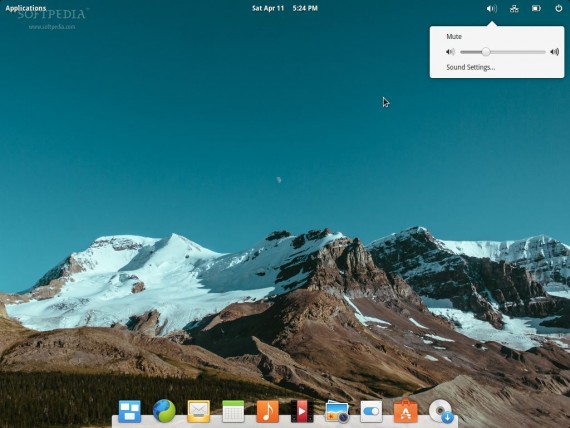This screenshot has height=428, width=570.
Task: Click the sound volume indicator icon
Action: tap(491, 8)
